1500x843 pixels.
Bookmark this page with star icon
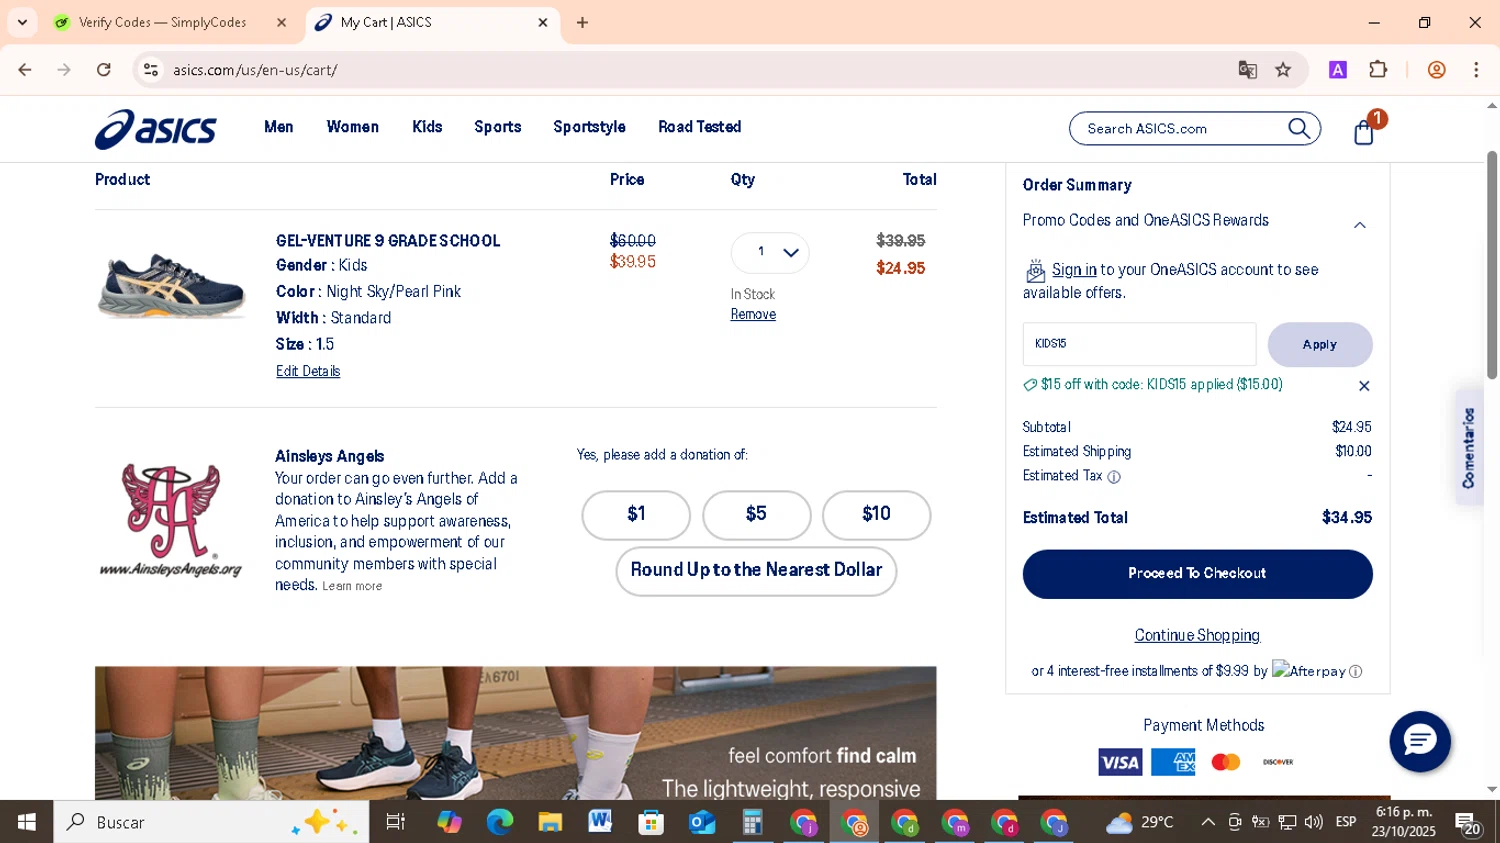1283,70
